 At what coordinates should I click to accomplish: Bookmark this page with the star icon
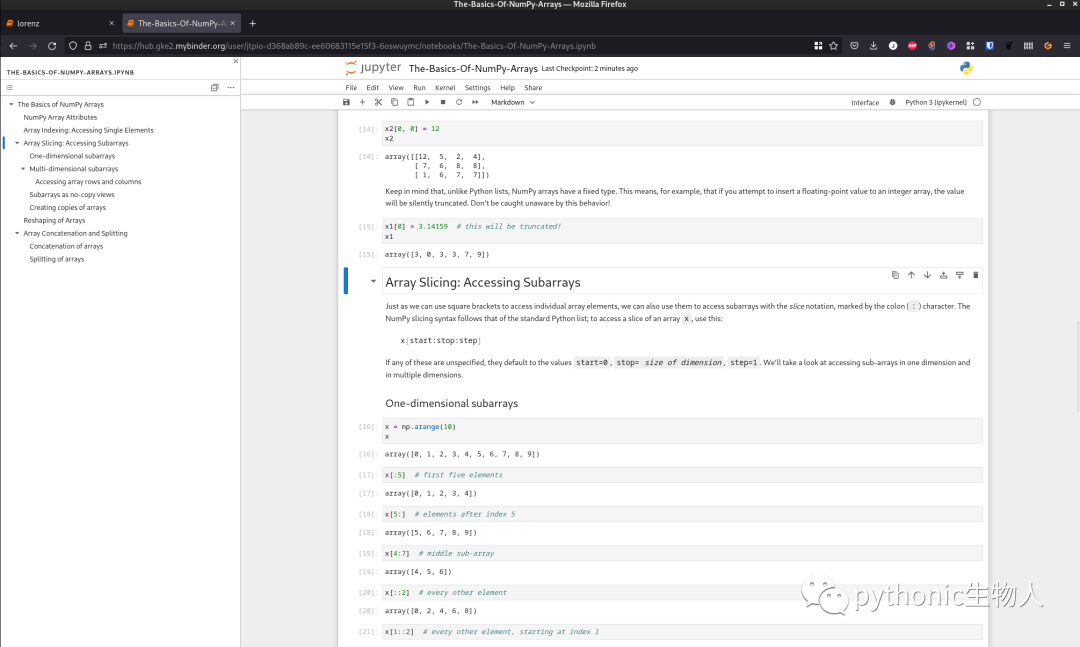(834, 45)
